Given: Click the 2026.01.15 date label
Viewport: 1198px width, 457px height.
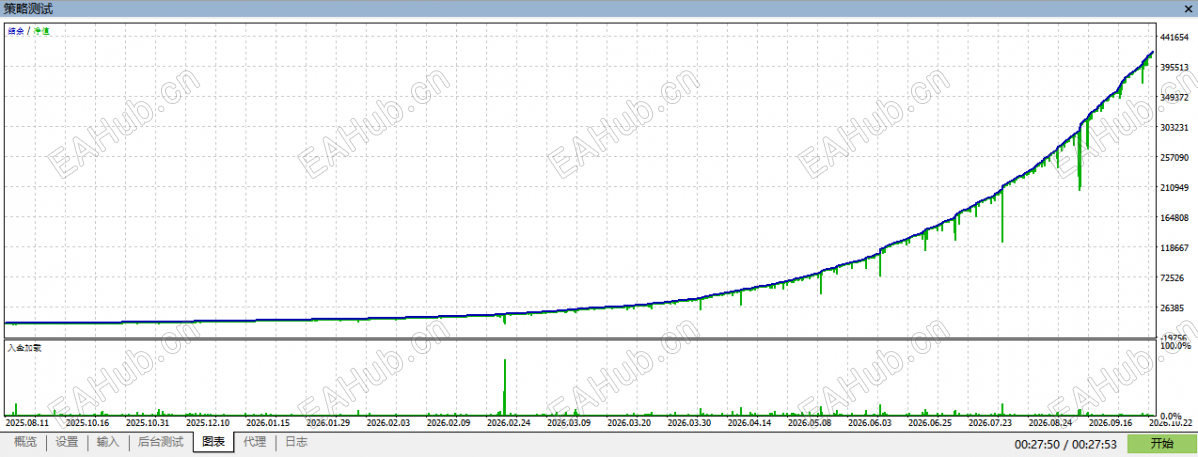Looking at the screenshot, I should click(268, 422).
